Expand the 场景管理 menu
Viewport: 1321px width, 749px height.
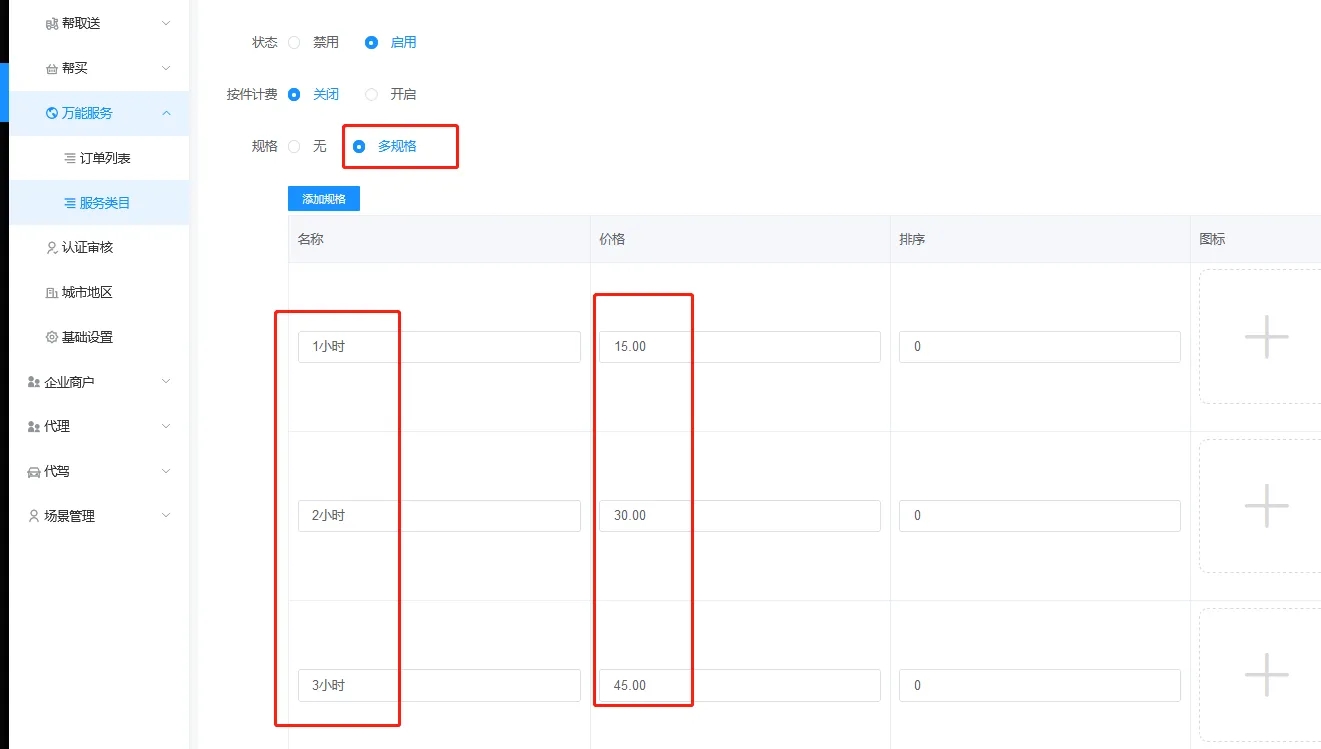pyautogui.click(x=166, y=516)
